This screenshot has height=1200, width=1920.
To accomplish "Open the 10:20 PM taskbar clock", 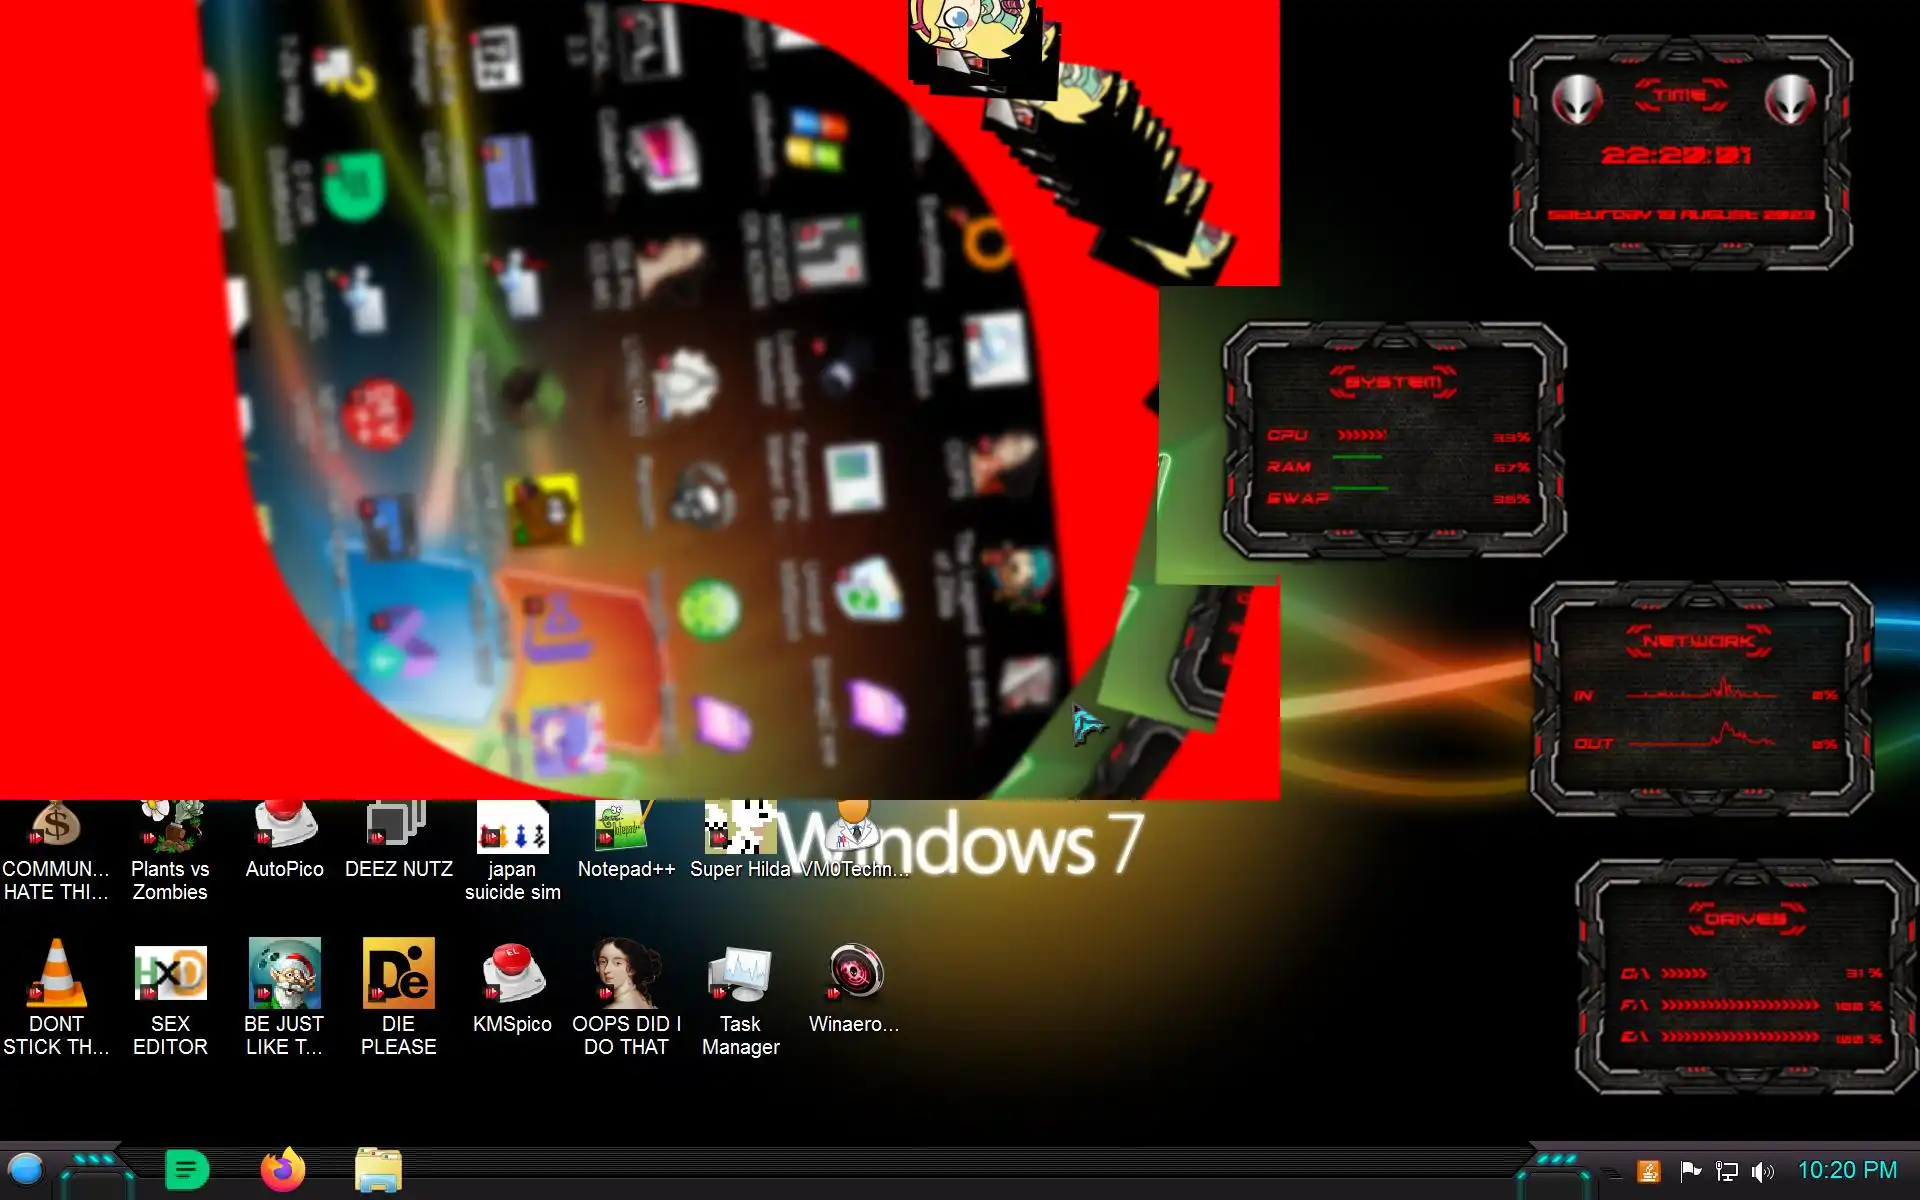I will click(x=1847, y=1170).
